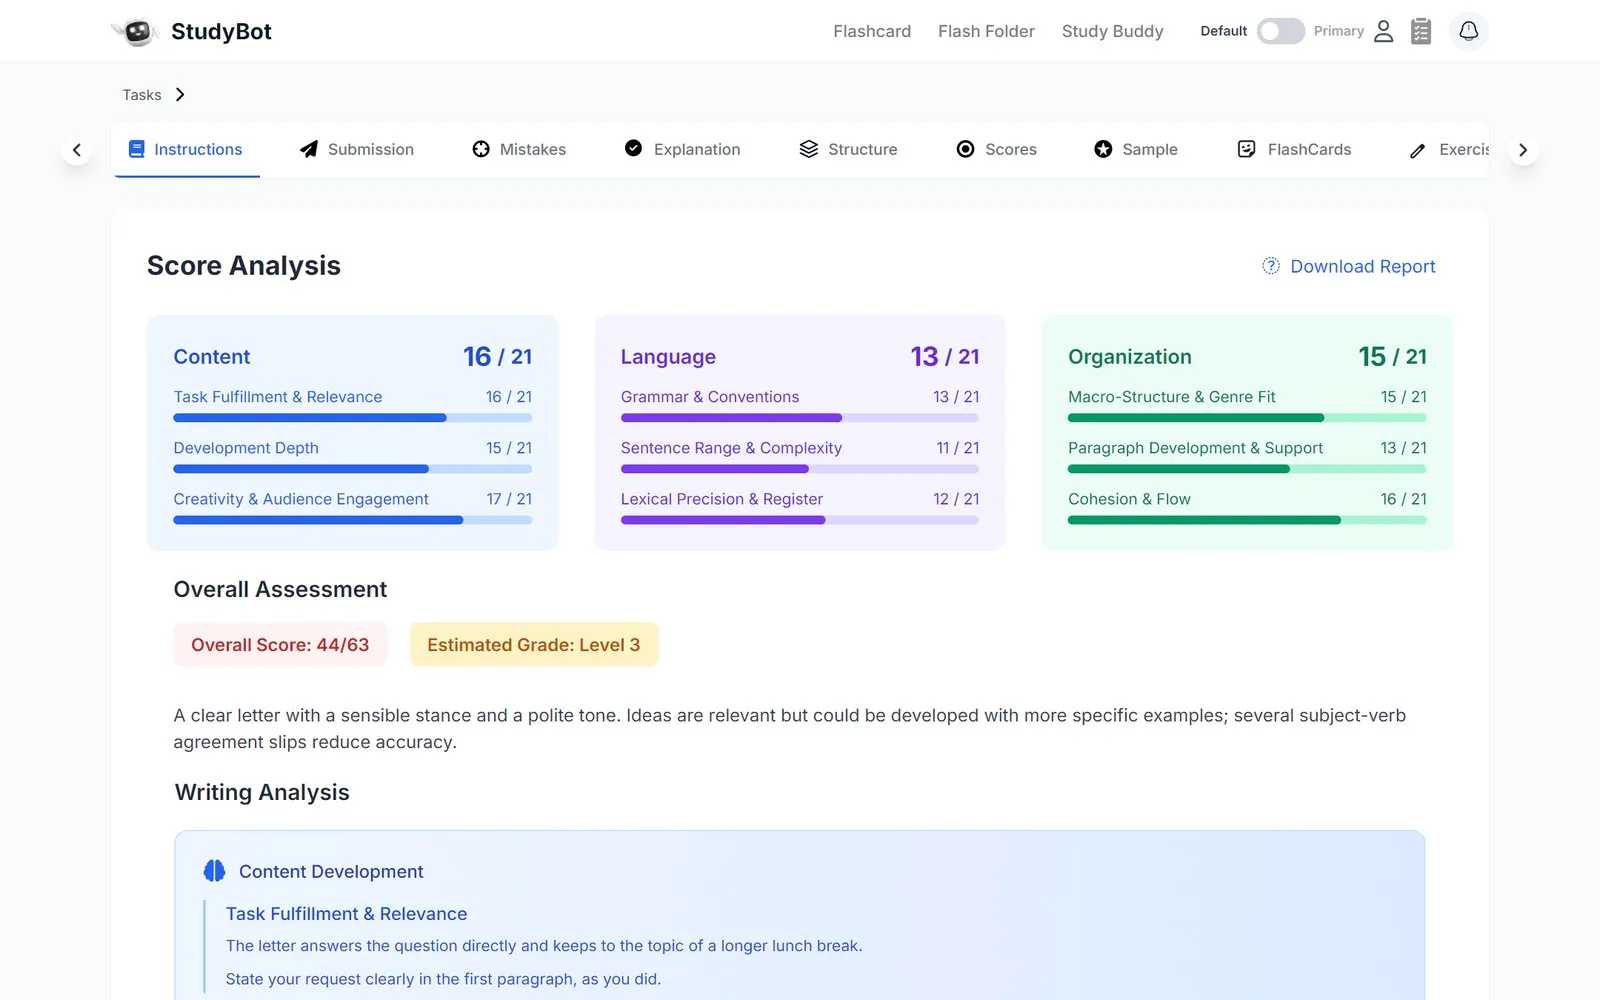Click the Estimated Grade: Level 3 badge
The image size is (1600, 1000).
point(534,645)
